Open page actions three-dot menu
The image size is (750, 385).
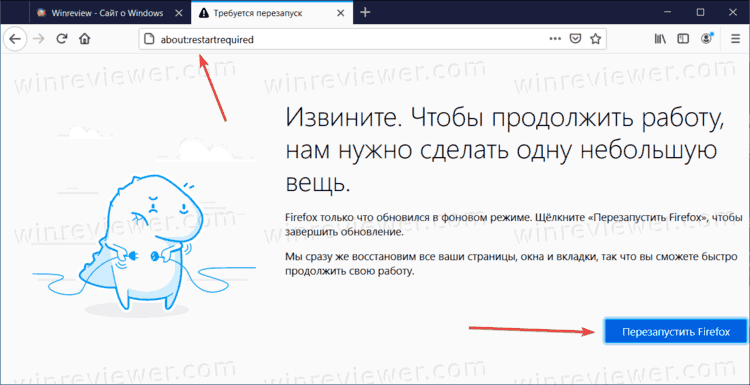555,39
